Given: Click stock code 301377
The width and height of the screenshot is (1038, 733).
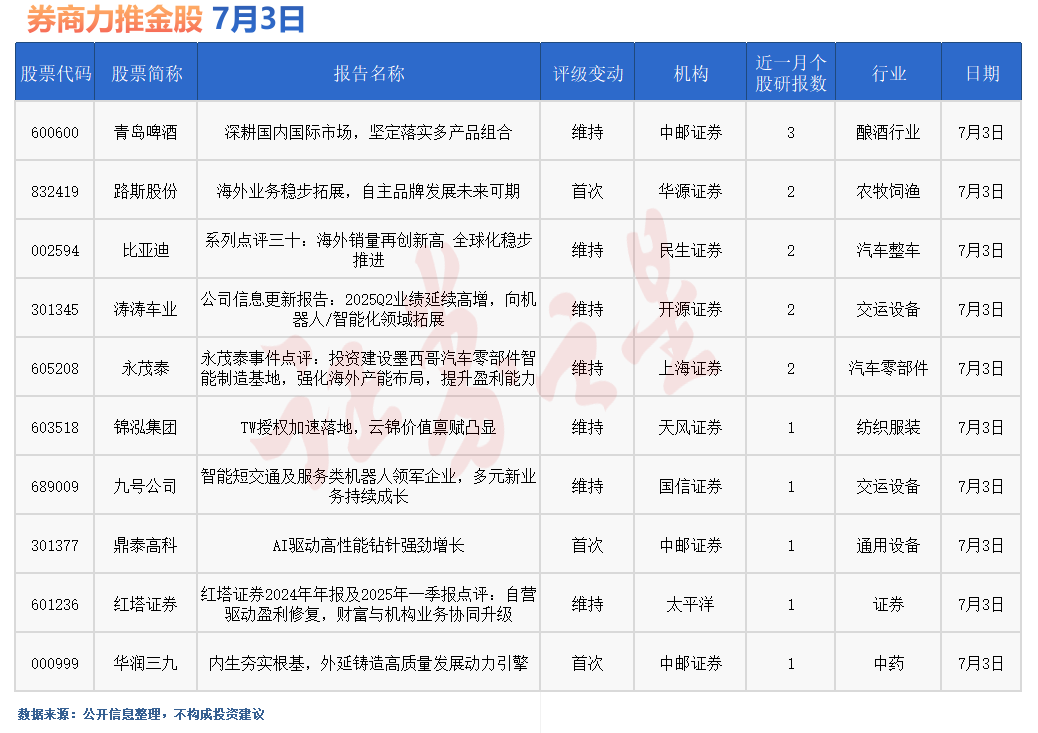Looking at the screenshot, I should 55,546.
